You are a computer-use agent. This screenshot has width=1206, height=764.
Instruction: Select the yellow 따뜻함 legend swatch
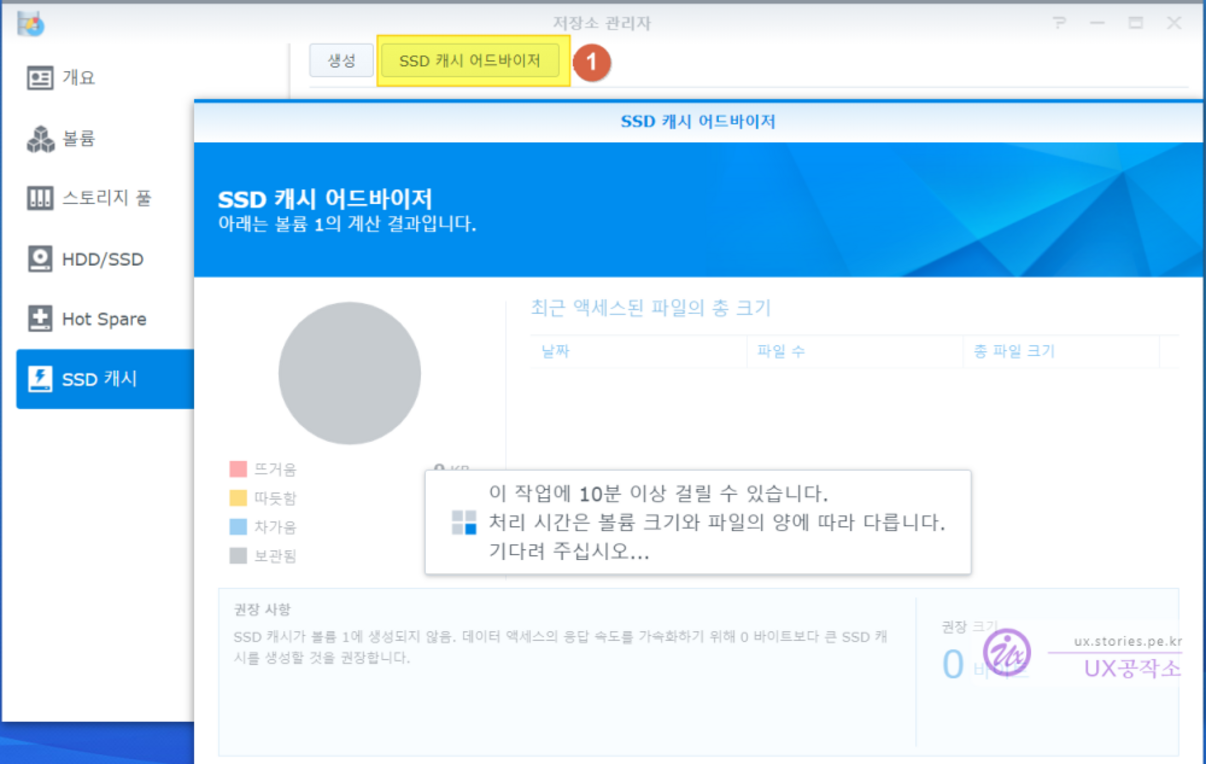pos(238,498)
